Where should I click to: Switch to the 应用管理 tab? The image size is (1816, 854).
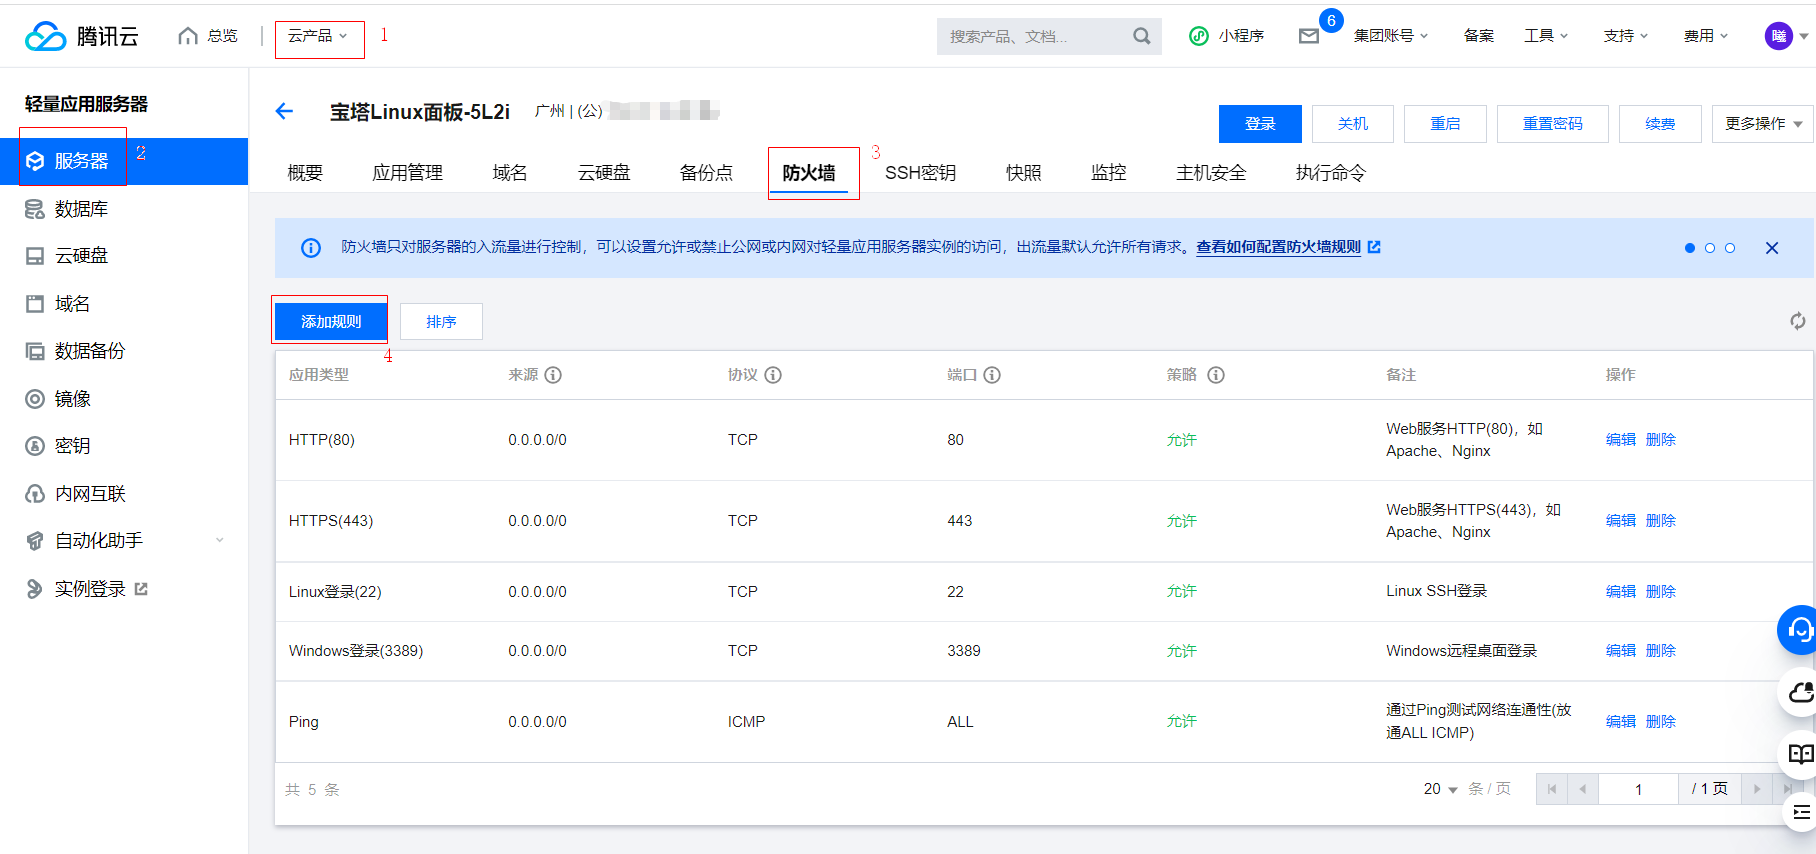(407, 173)
